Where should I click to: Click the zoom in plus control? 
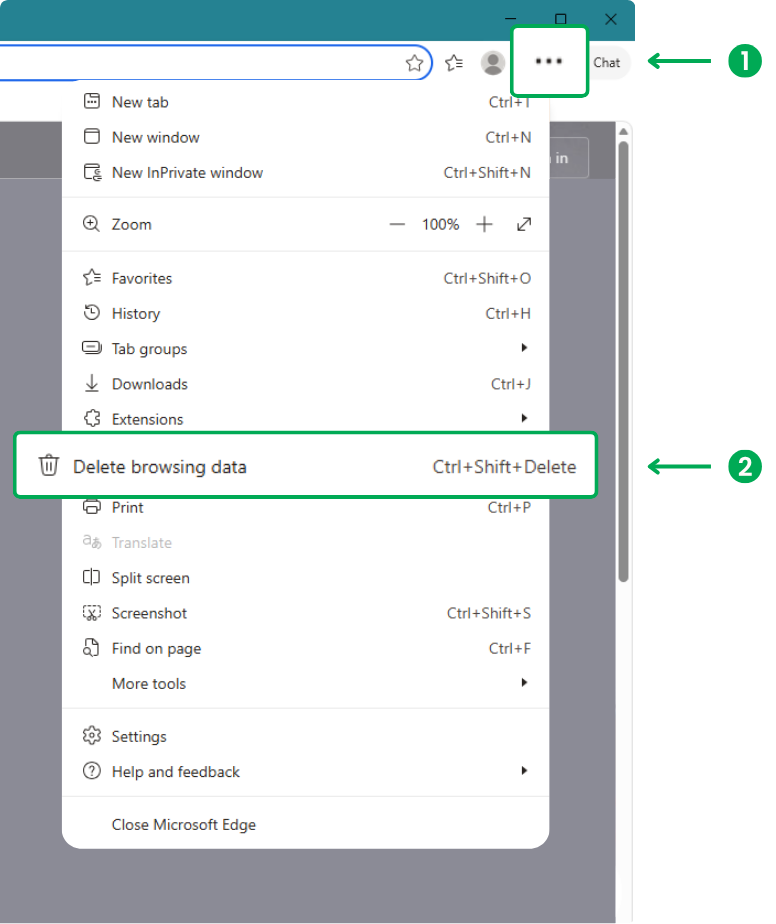pyautogui.click(x=484, y=224)
